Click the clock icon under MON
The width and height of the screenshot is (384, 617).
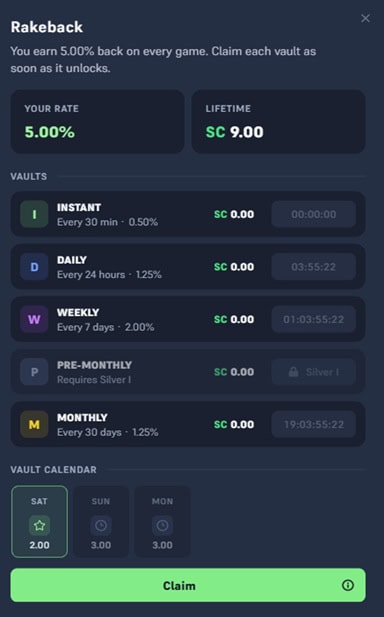tap(162, 525)
